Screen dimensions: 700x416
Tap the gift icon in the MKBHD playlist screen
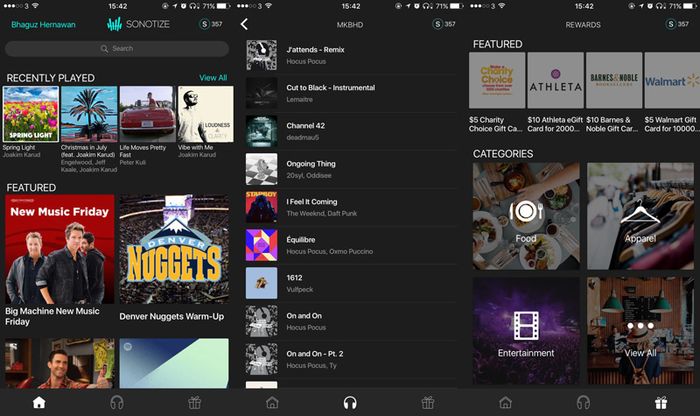coord(428,403)
